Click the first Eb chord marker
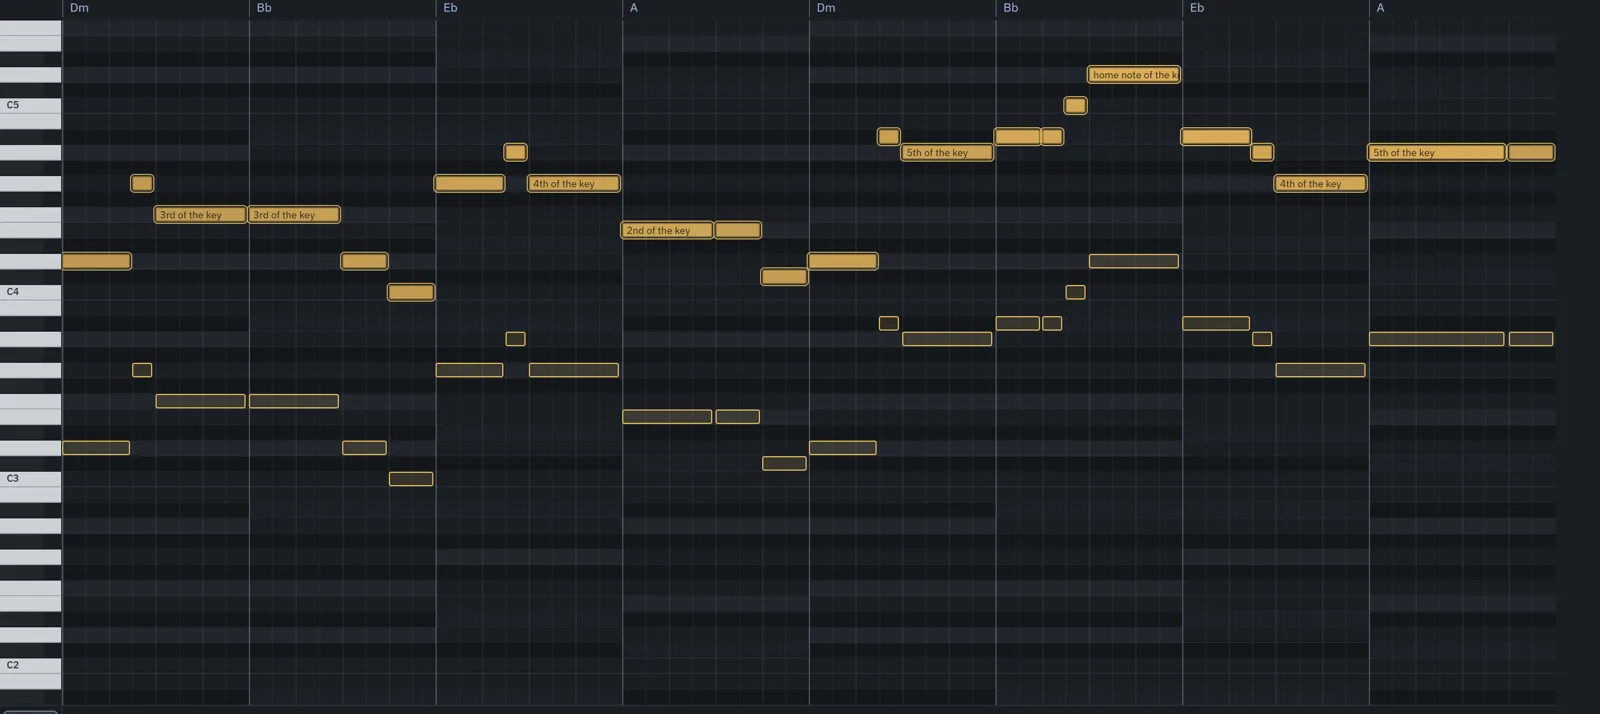This screenshot has height=714, width=1600. pyautogui.click(x=450, y=8)
